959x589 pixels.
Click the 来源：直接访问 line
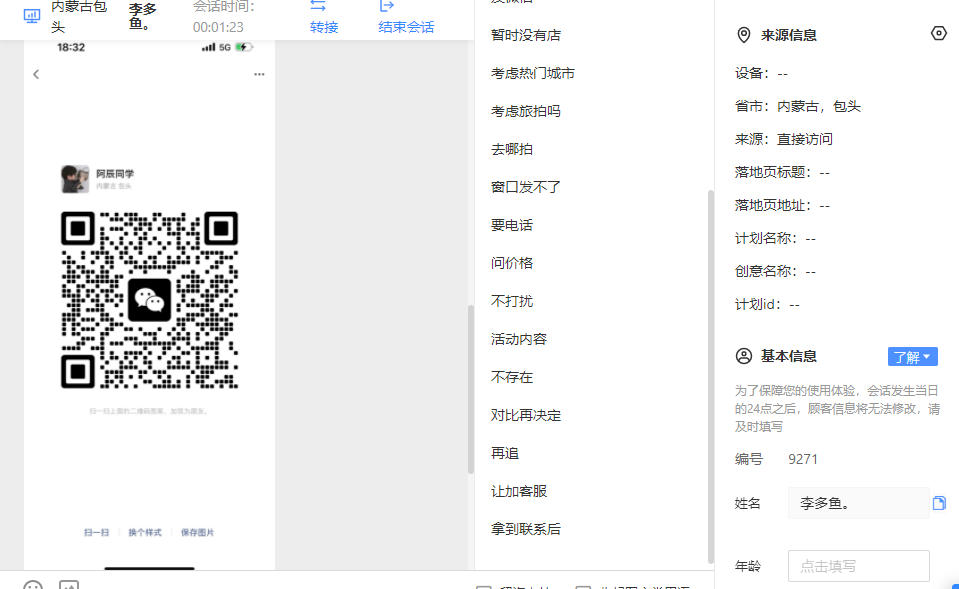[x=783, y=139]
